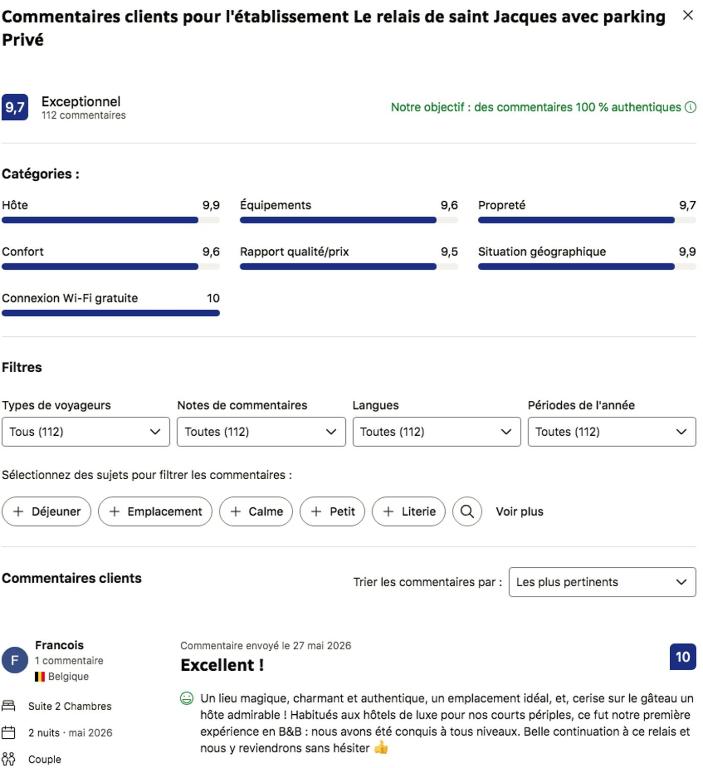The image size is (703, 768).
Task: Close the customer reviews panel
Action: pos(688,16)
